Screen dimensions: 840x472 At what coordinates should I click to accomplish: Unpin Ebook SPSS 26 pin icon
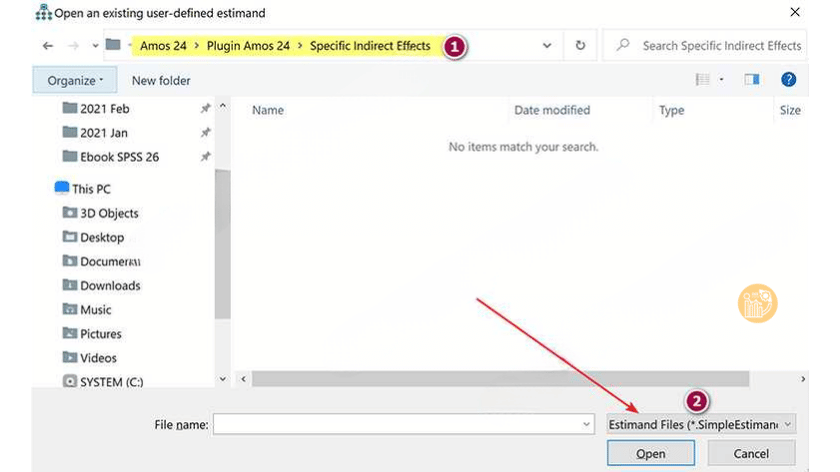205,156
